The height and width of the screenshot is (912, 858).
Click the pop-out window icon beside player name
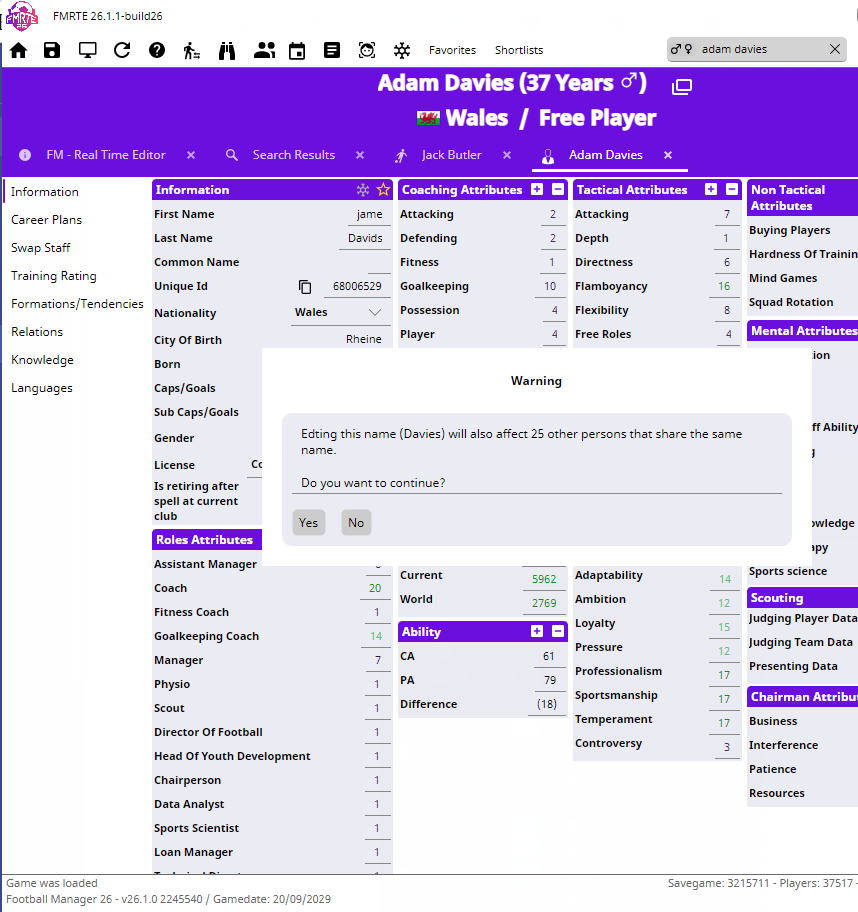682,87
